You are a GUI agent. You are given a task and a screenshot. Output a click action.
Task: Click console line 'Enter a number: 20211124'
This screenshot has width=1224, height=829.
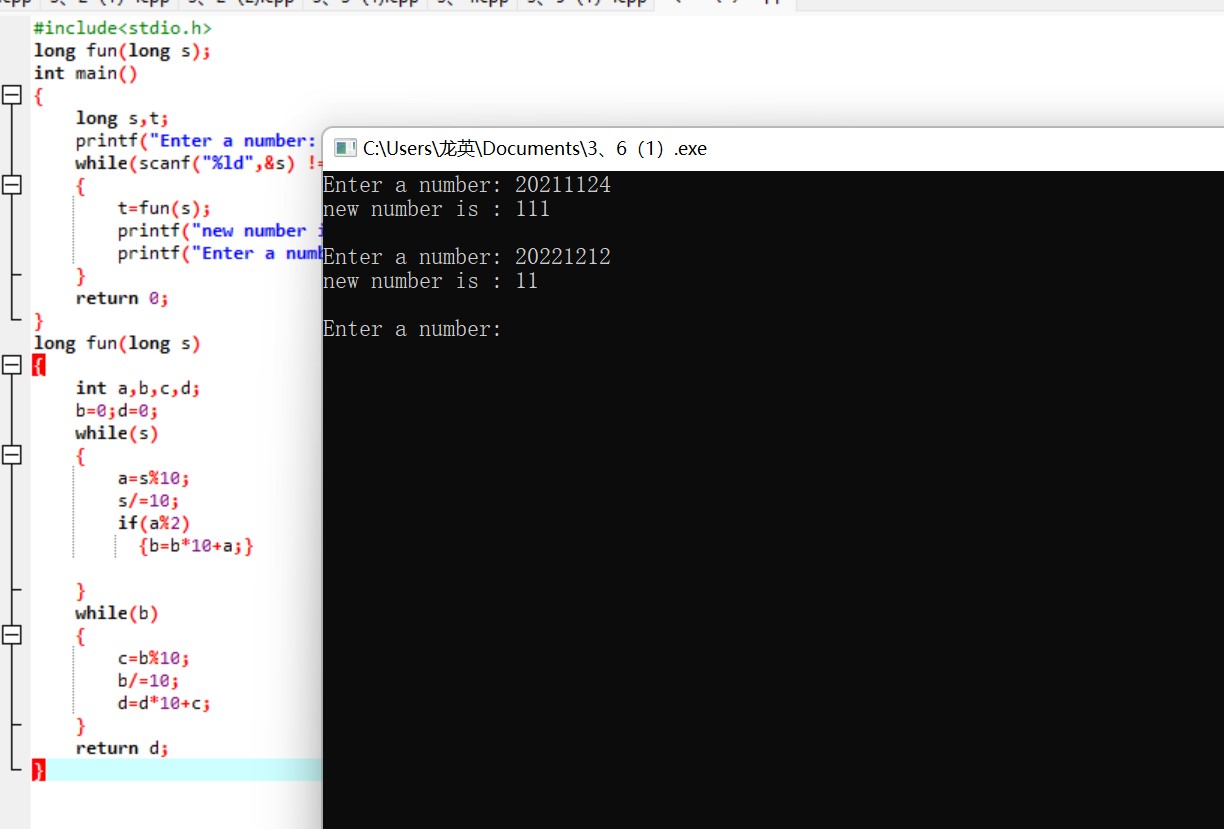tap(467, 185)
